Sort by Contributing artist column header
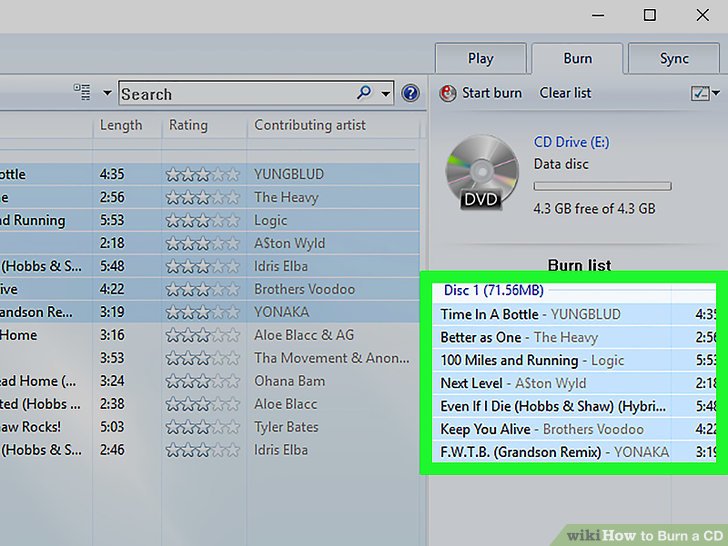Viewport: 728px width, 546px height. coord(310,125)
